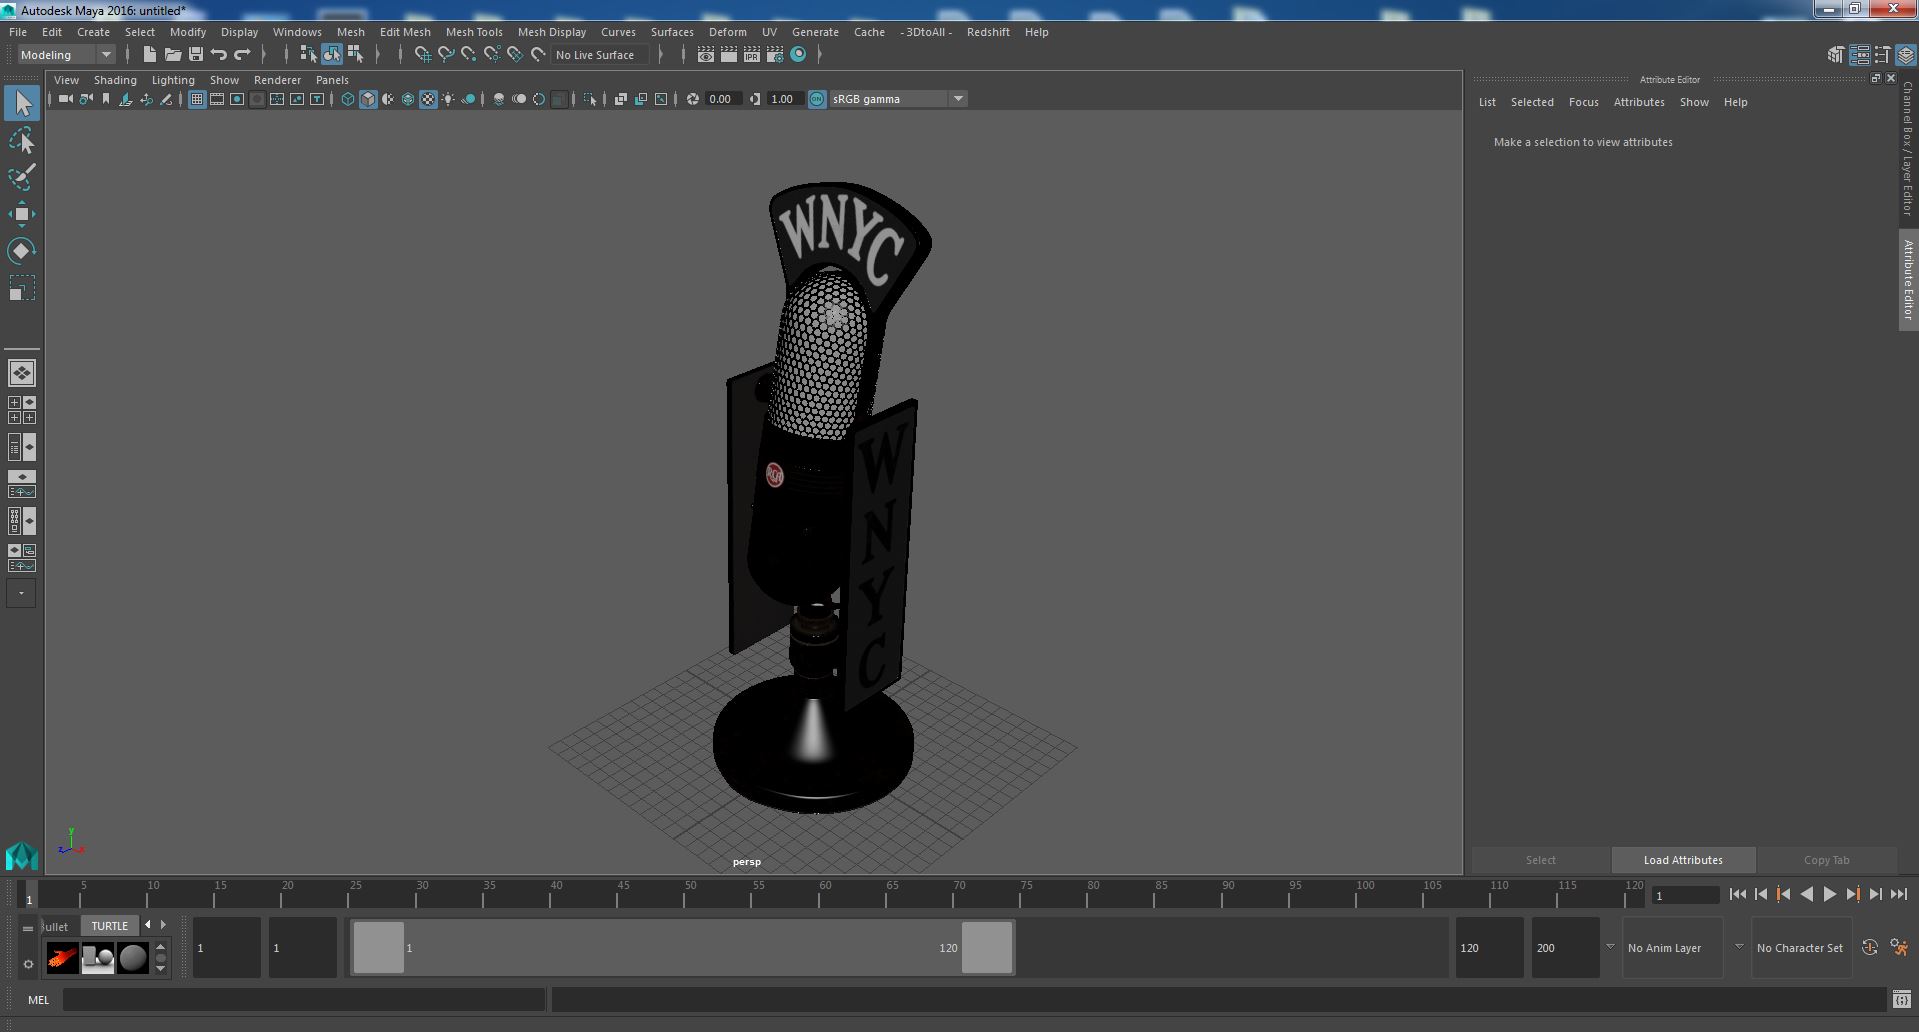Redo the last action

pos(242,55)
